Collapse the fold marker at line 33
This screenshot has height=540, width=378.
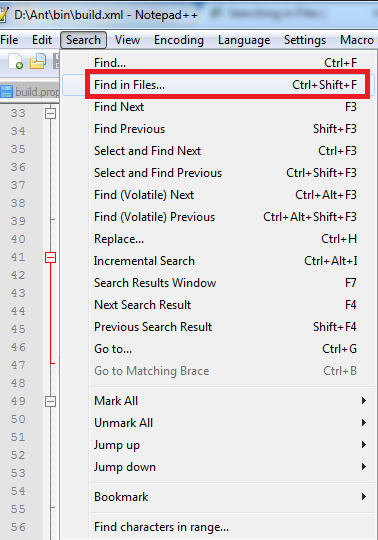click(51, 113)
